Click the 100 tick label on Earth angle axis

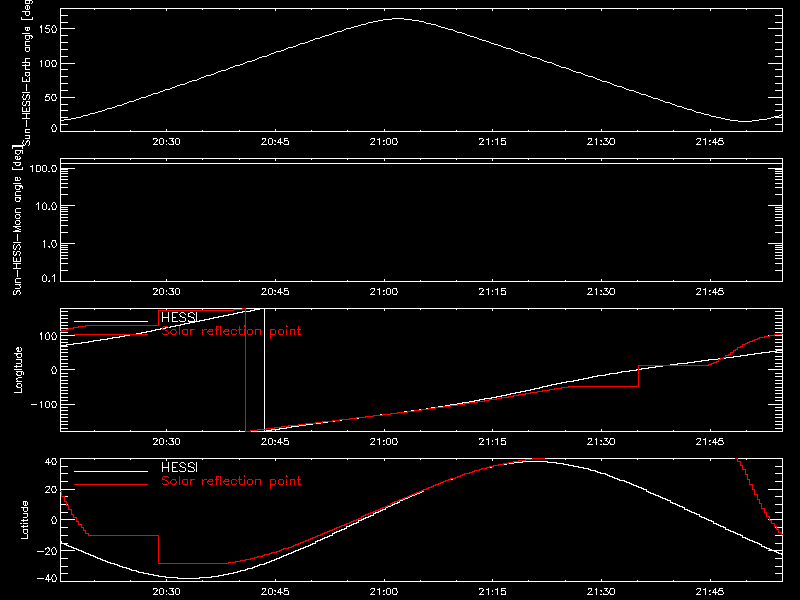pyautogui.click(x=47, y=63)
